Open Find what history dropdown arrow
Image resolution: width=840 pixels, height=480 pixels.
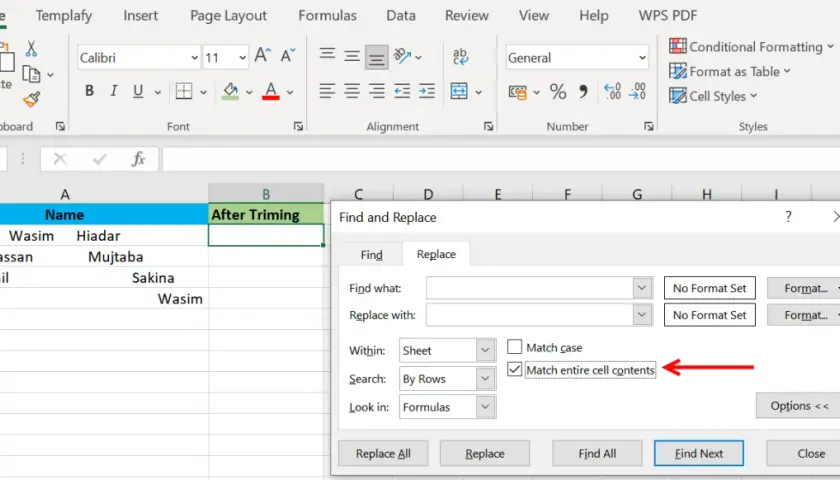pos(642,288)
